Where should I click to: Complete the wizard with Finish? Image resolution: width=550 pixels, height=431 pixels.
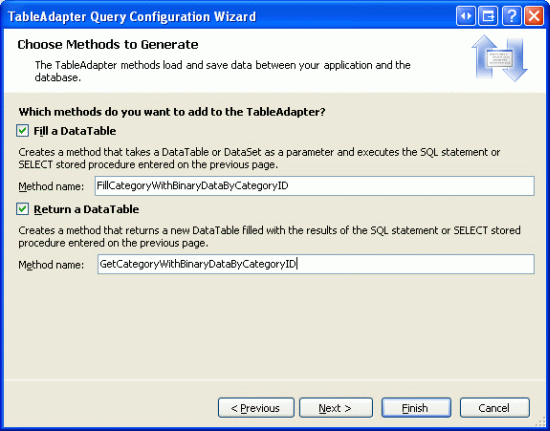click(416, 408)
